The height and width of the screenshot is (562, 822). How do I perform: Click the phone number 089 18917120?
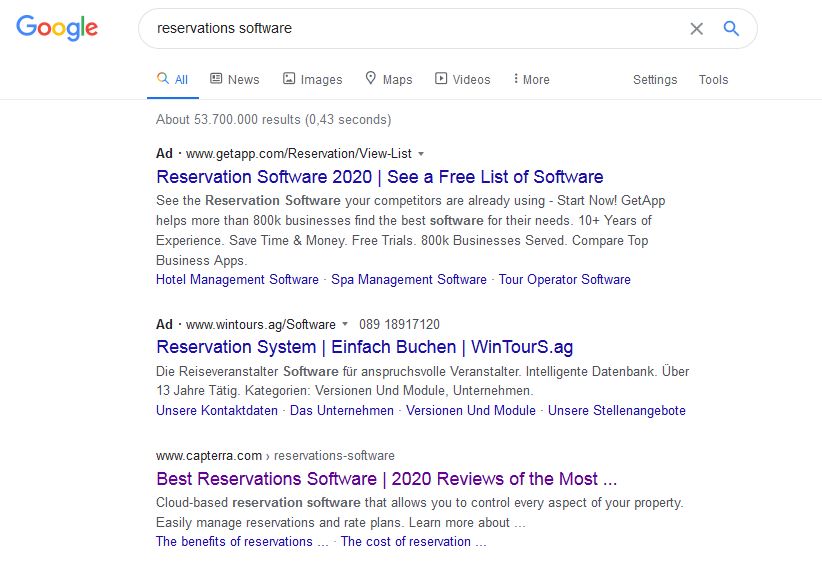(399, 325)
